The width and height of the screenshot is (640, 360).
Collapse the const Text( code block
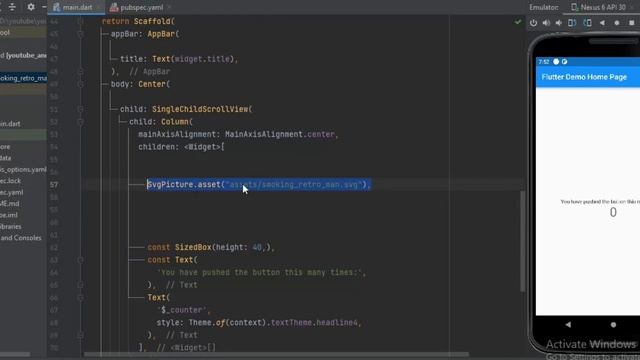tap(80, 260)
